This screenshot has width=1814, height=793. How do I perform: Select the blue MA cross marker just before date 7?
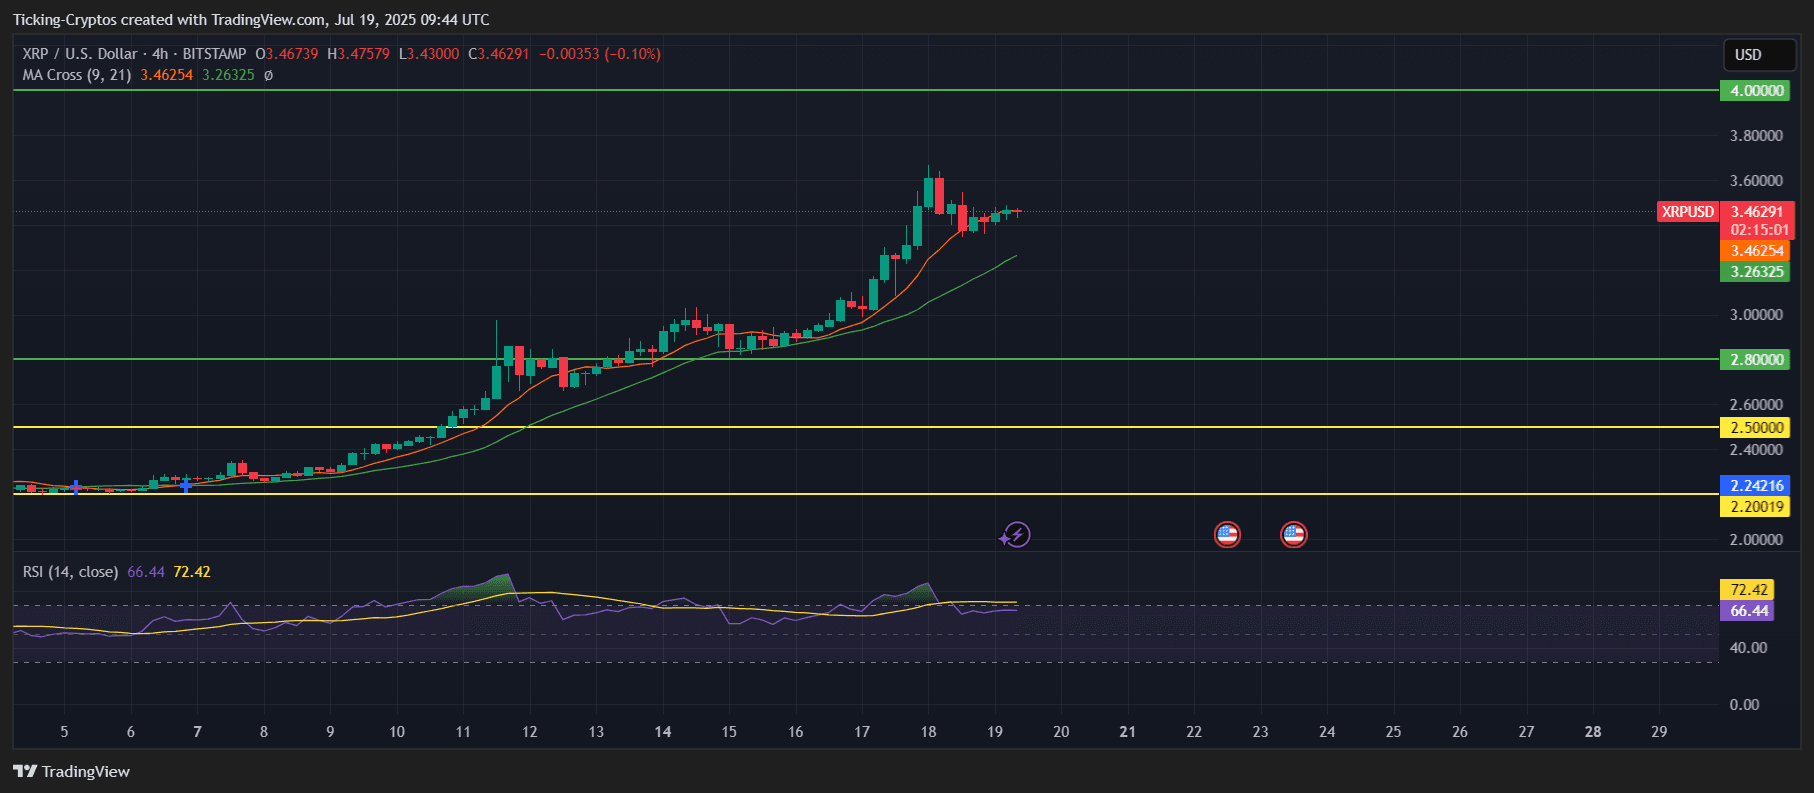click(185, 485)
